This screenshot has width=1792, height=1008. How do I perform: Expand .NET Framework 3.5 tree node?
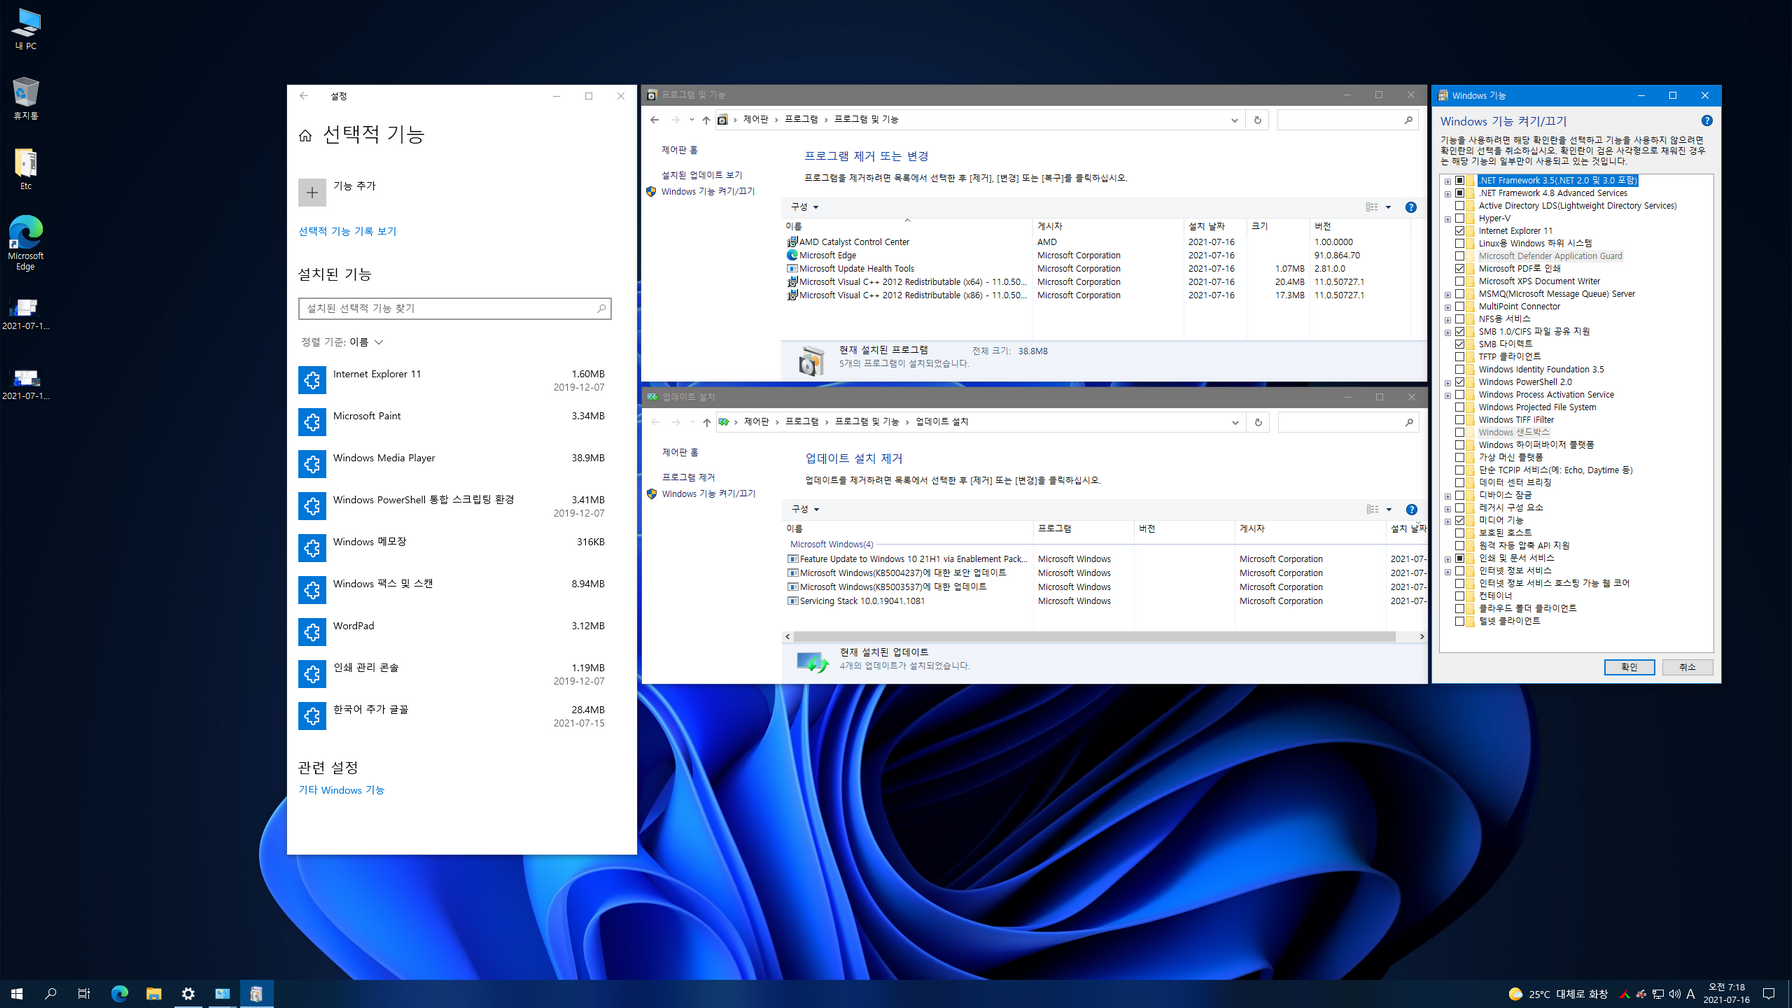[x=1447, y=181]
